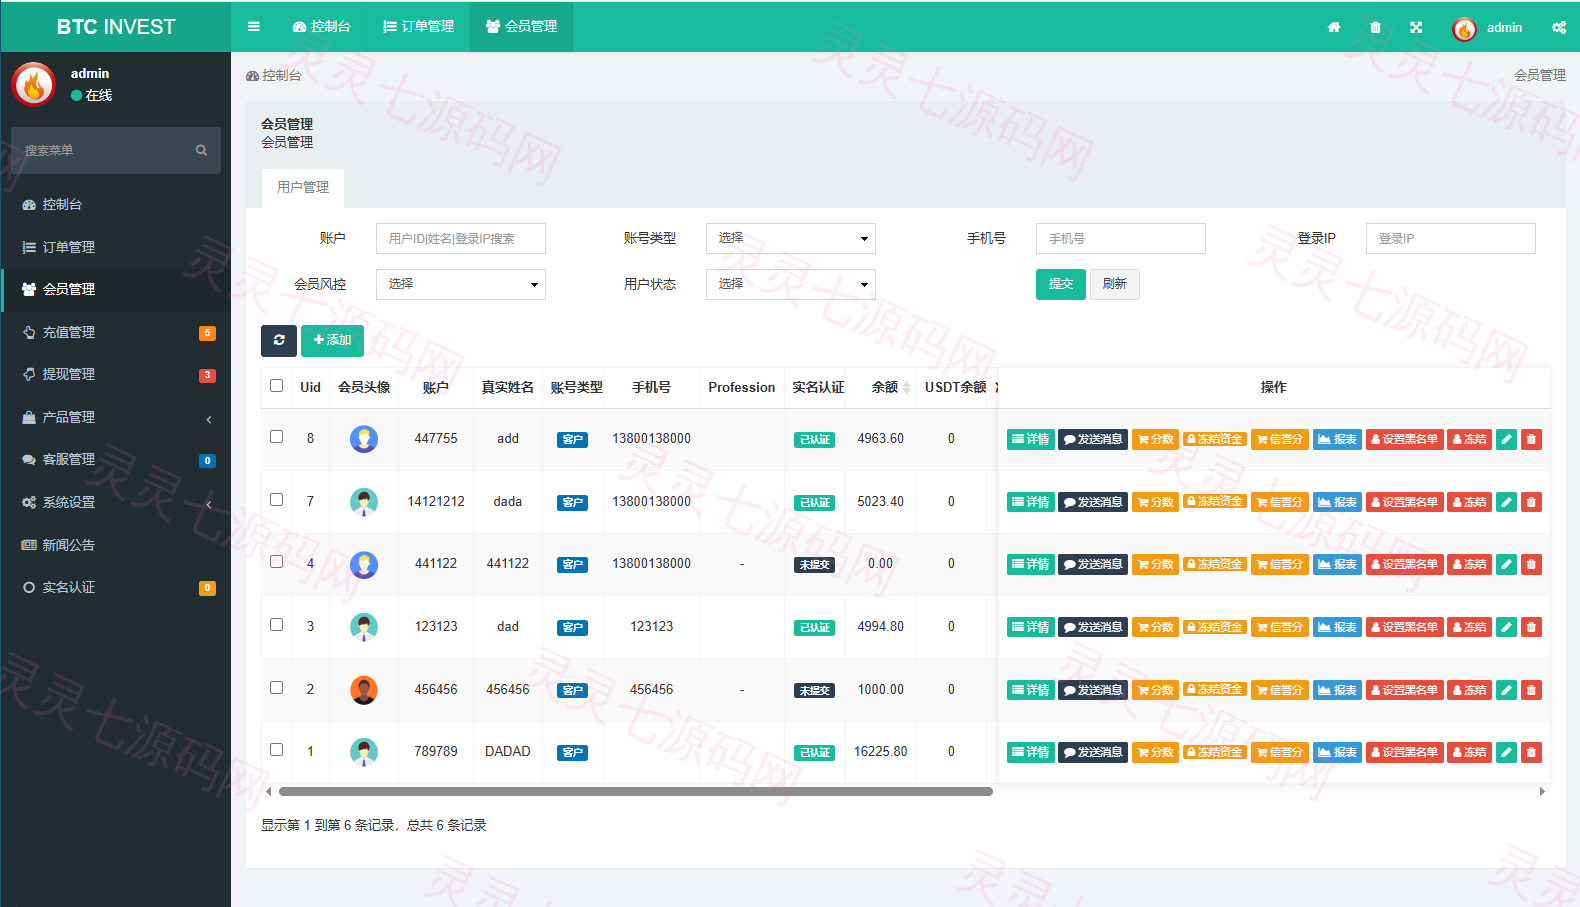Image resolution: width=1580 pixels, height=907 pixels.
Task: Click the magnifier in the sidebar search
Action: pyautogui.click(x=201, y=150)
